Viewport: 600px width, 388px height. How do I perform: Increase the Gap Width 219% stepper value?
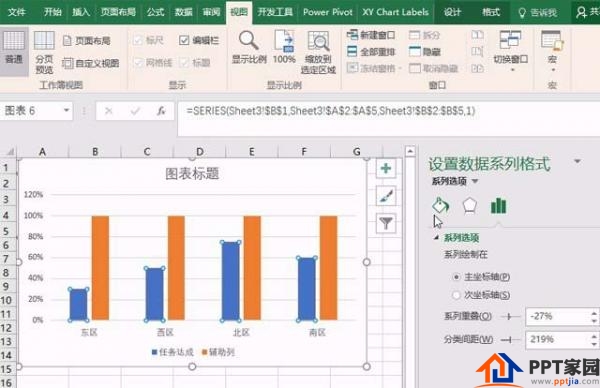(593, 336)
